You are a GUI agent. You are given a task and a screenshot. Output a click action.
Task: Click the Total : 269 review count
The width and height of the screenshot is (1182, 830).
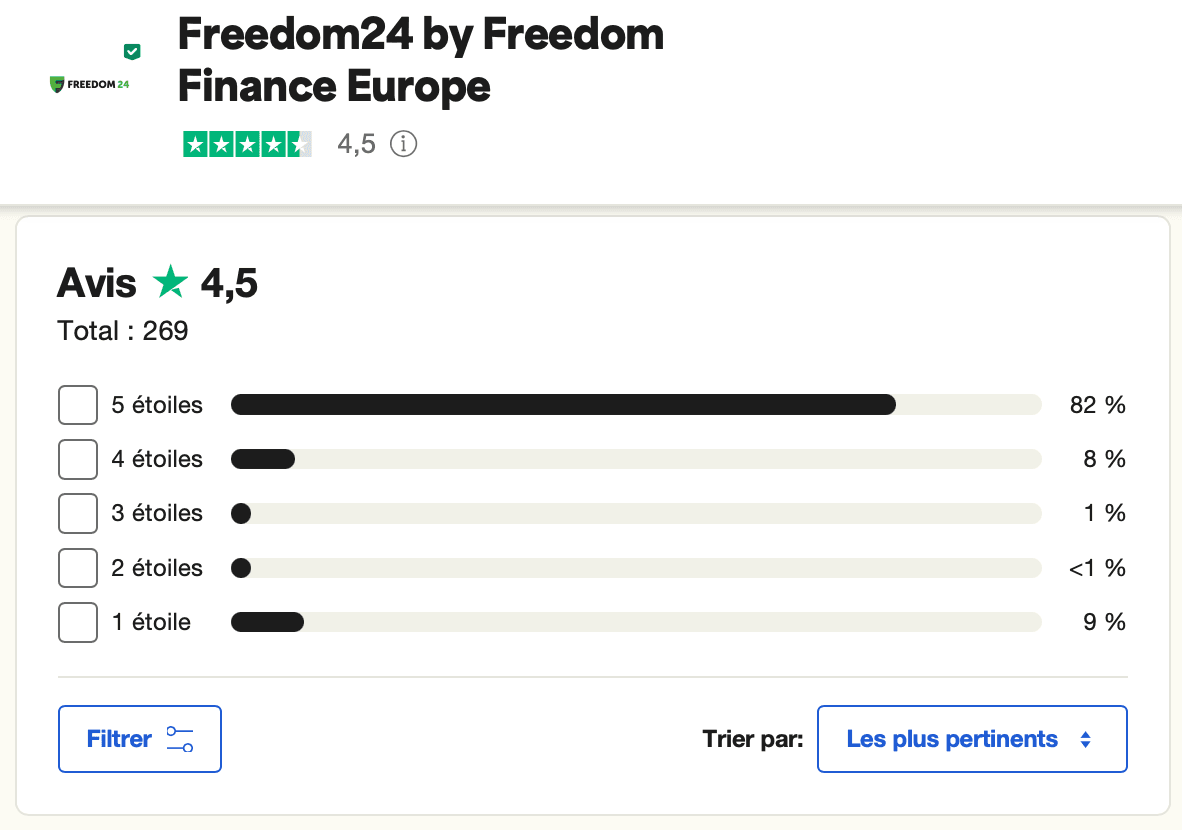[122, 330]
